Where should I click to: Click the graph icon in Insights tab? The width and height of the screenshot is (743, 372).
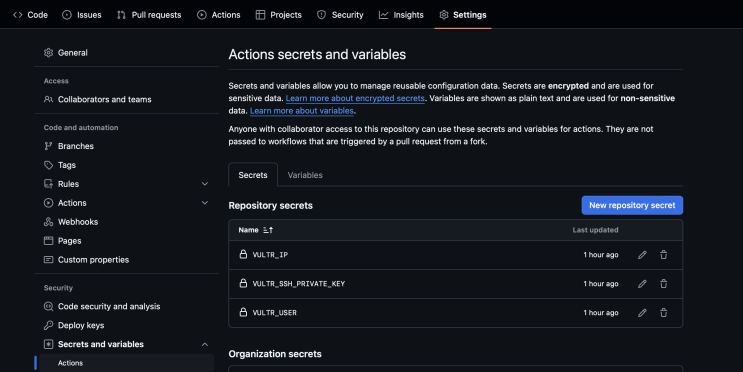(383, 15)
